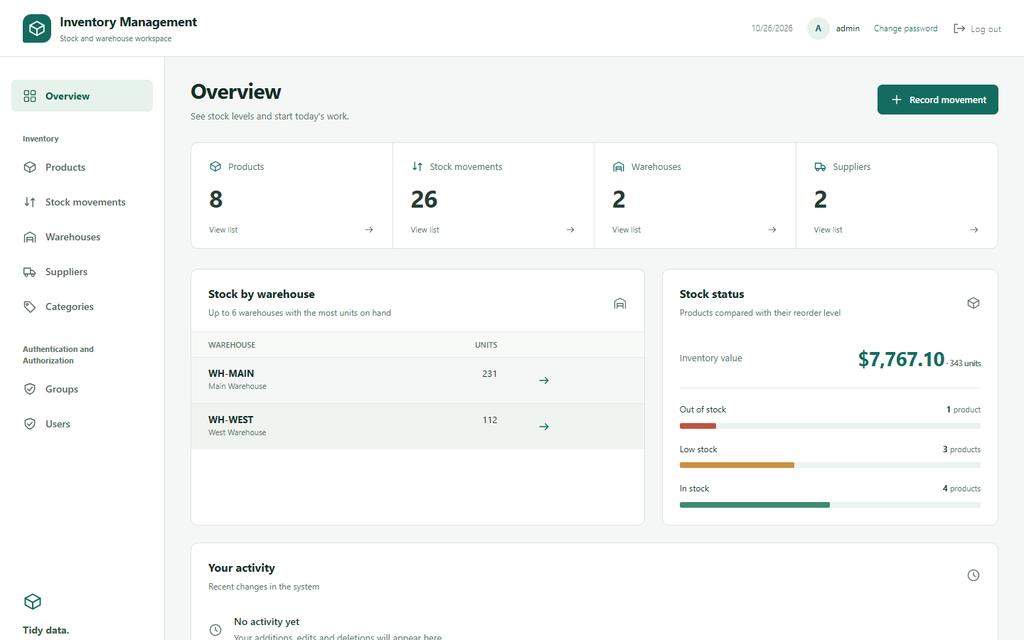
Task: Click the No activity yet message
Action: click(266, 622)
